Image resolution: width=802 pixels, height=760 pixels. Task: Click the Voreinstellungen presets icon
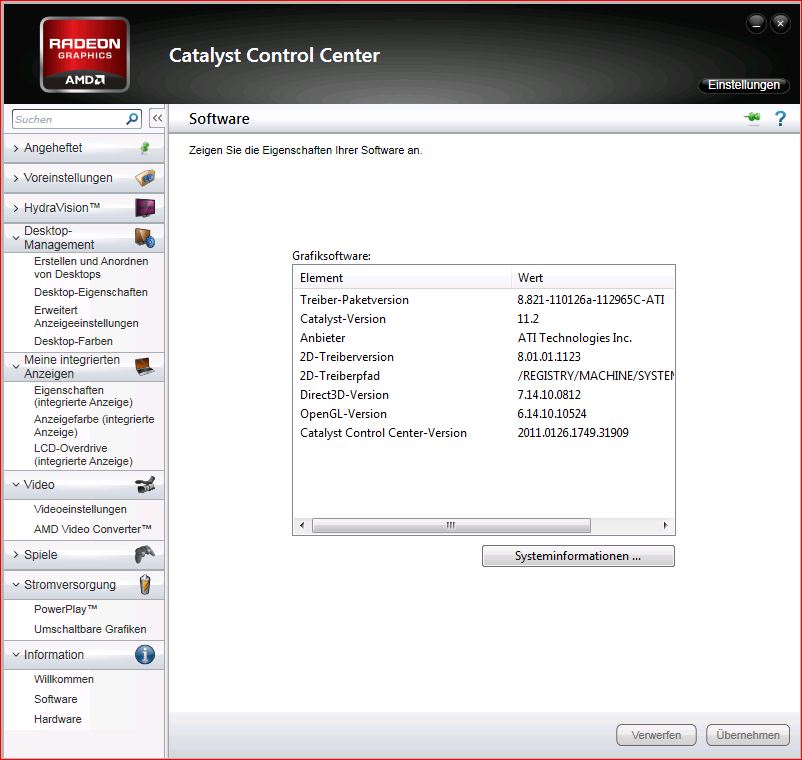[145, 177]
